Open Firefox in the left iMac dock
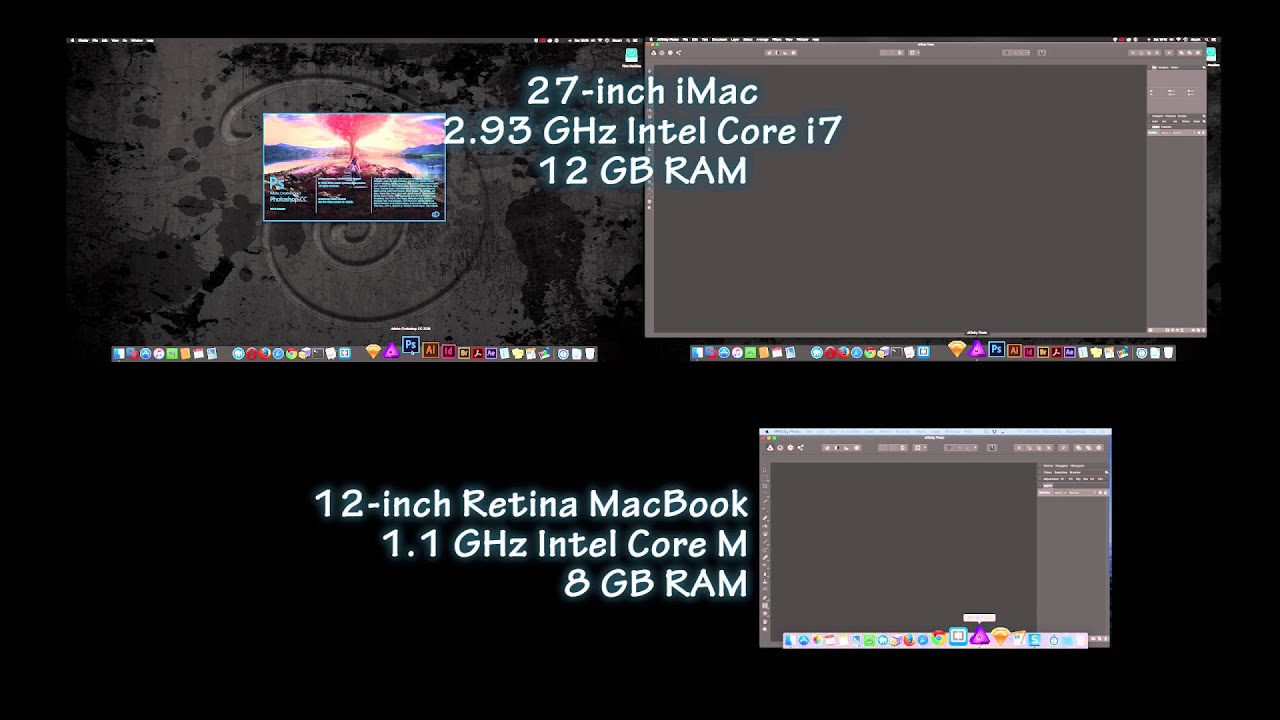This screenshot has width=1280, height=720. [x=265, y=353]
